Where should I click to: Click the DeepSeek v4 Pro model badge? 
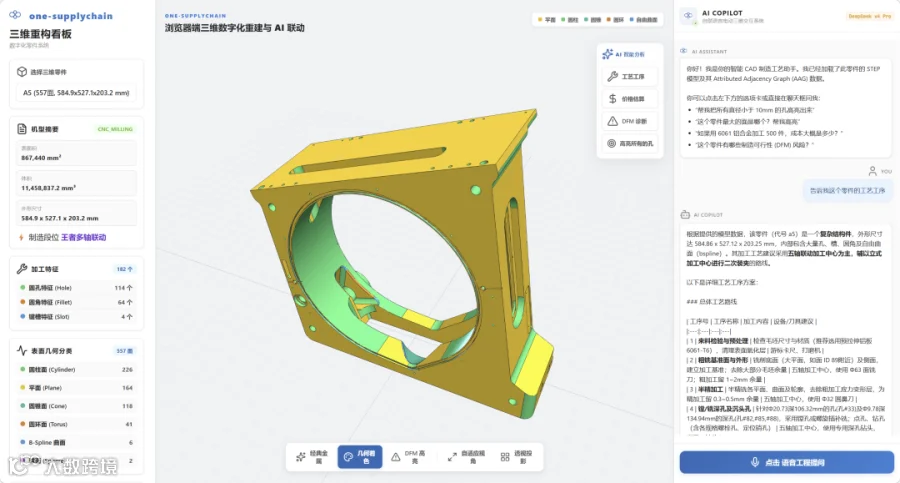869,16
